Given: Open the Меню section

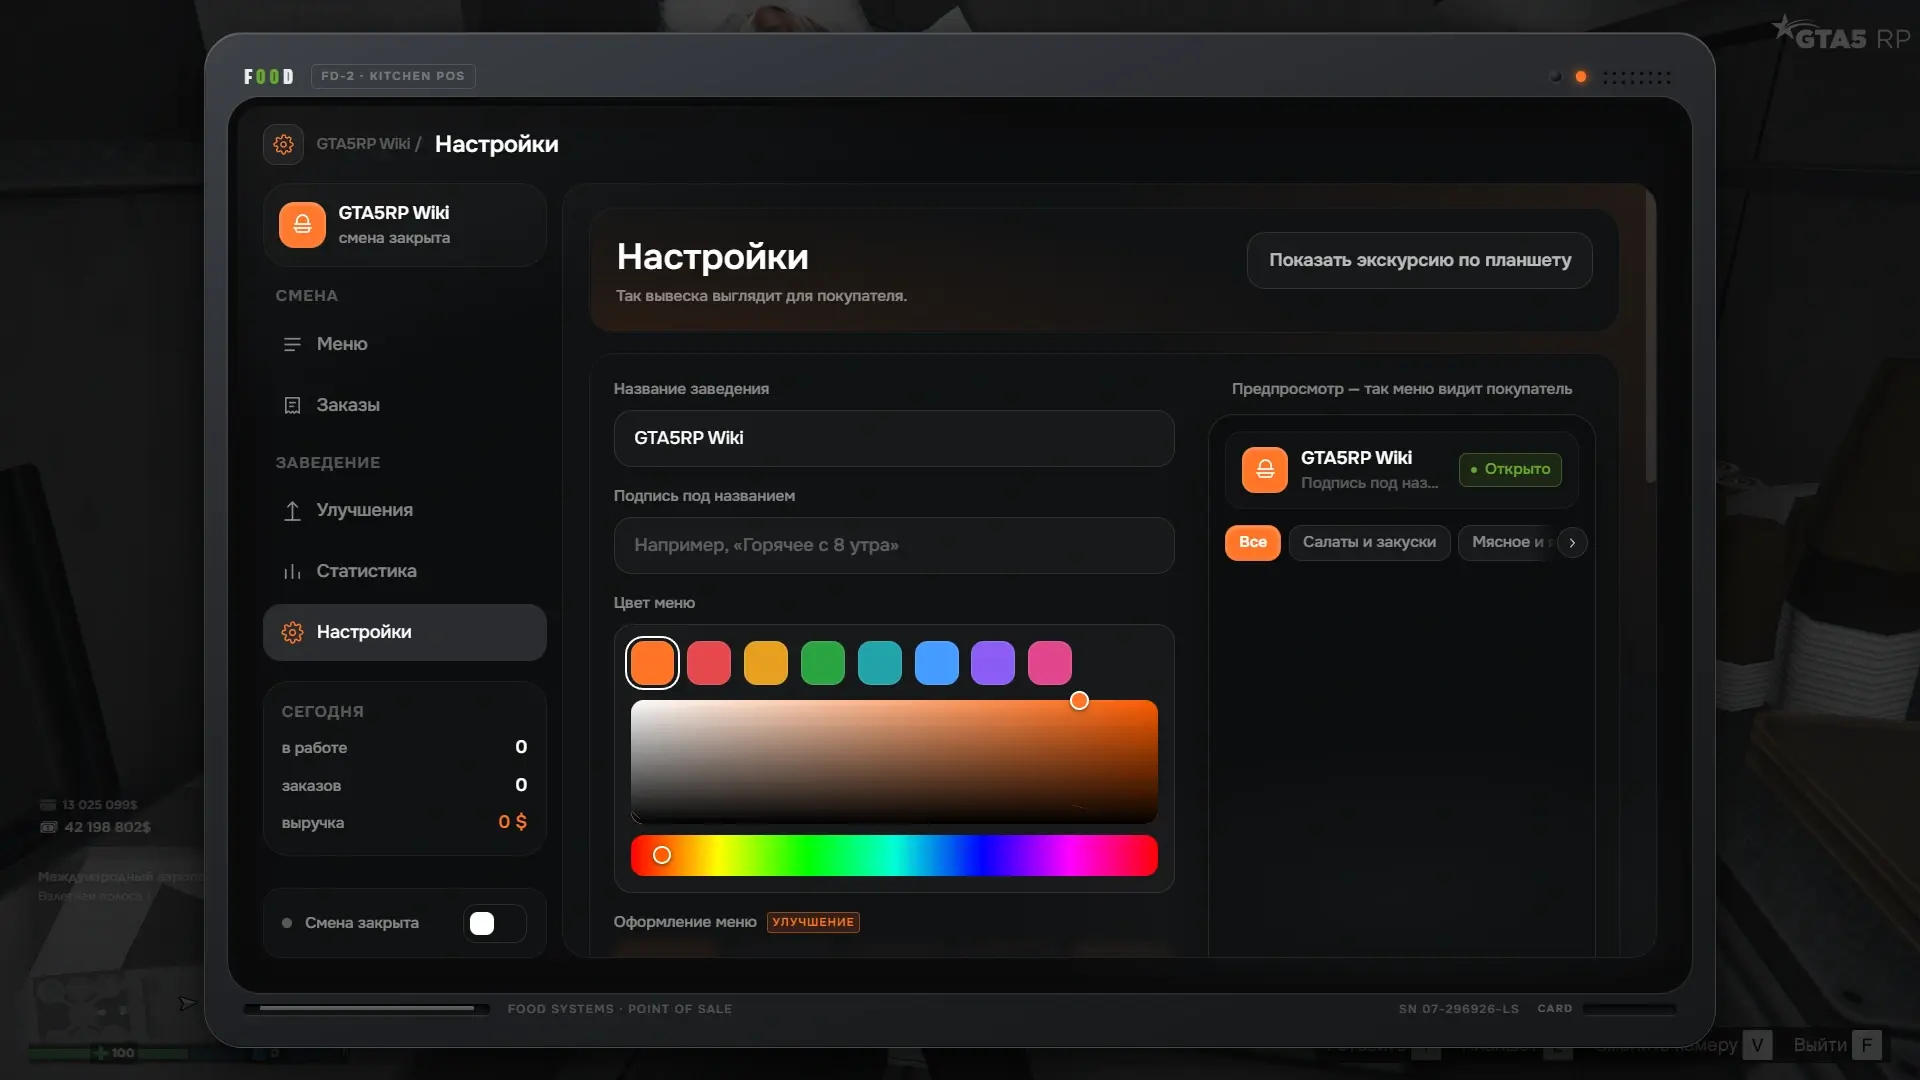Looking at the screenshot, I should [405, 344].
